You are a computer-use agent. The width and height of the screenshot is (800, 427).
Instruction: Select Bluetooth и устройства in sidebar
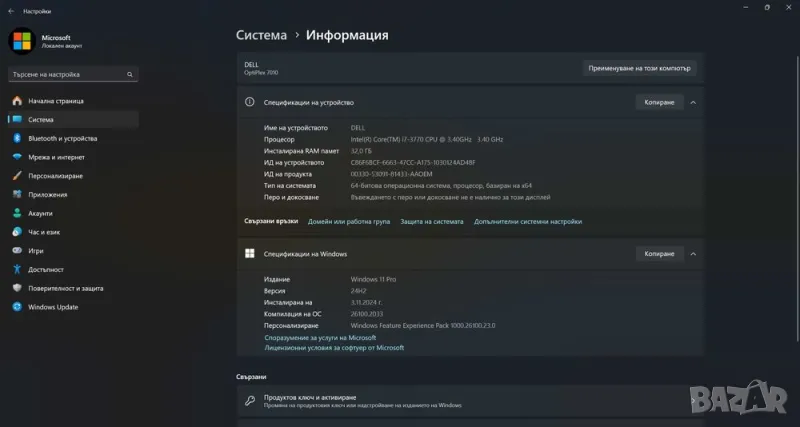[62, 138]
